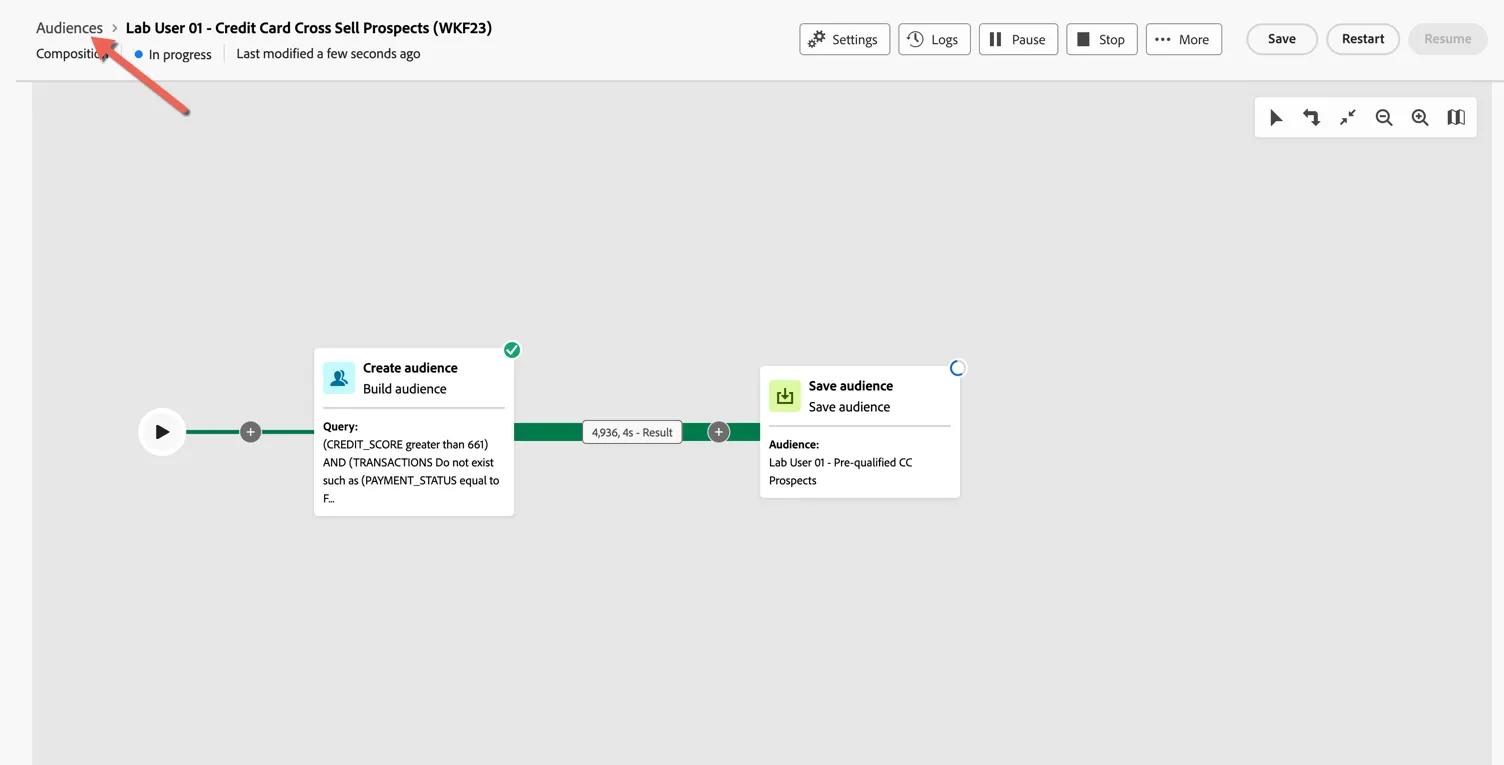This screenshot has width=1504, height=765.
Task: Open the Logs panel
Action: click(x=934, y=39)
